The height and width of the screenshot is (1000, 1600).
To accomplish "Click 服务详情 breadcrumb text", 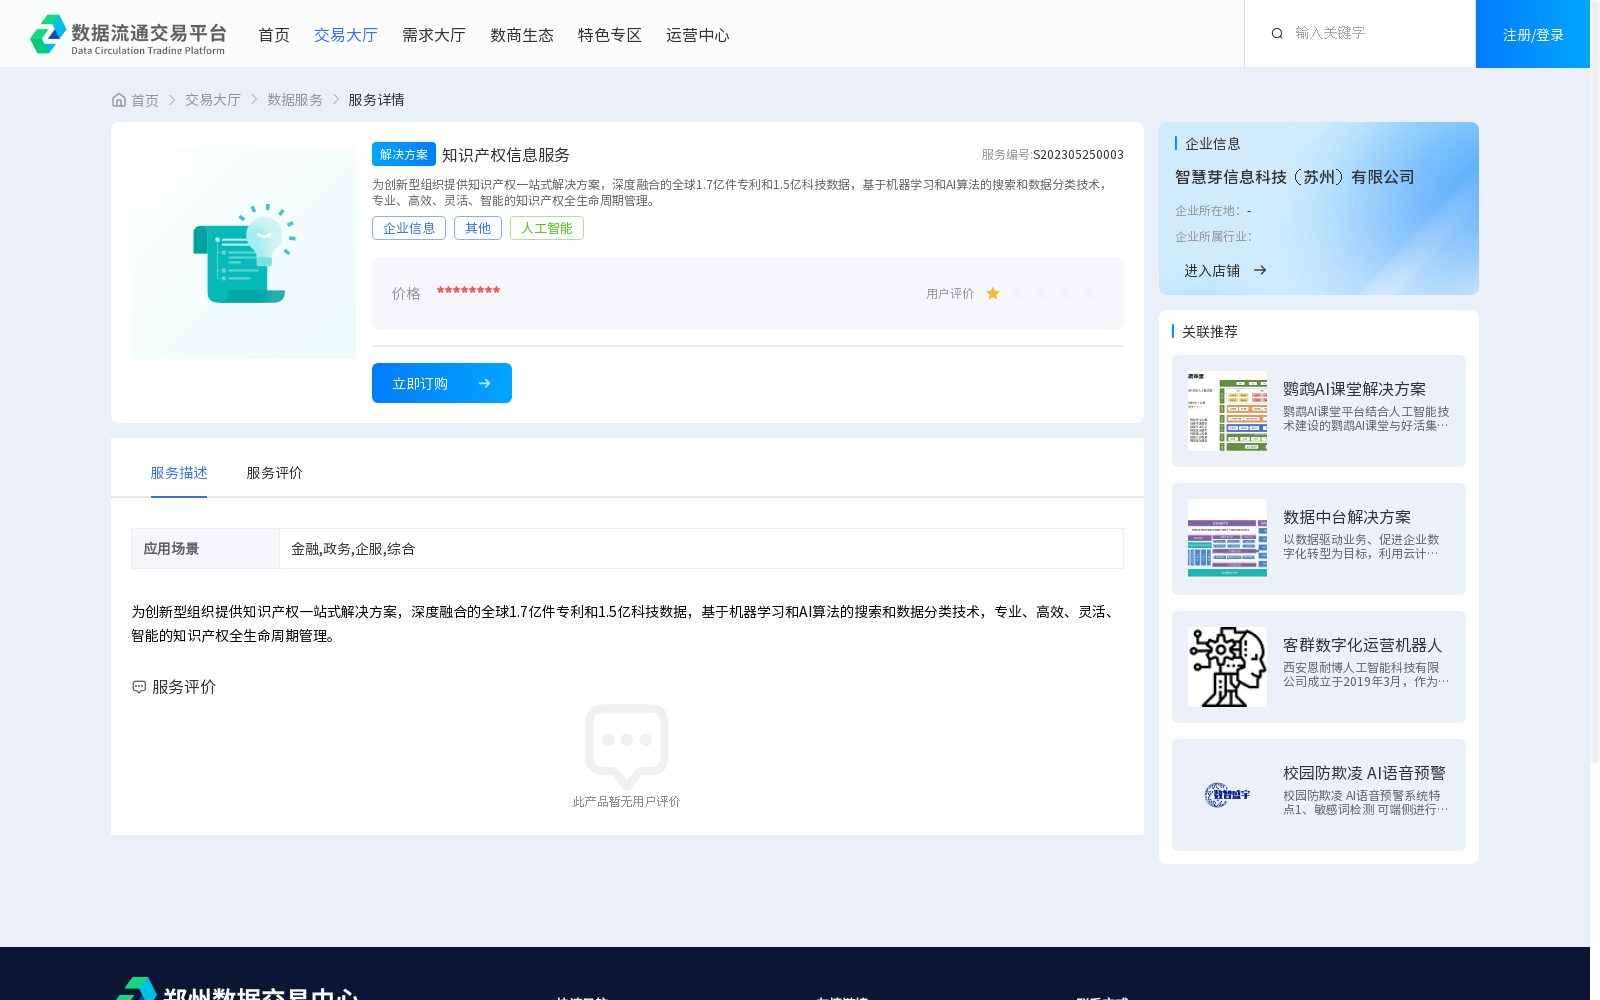I will (376, 100).
